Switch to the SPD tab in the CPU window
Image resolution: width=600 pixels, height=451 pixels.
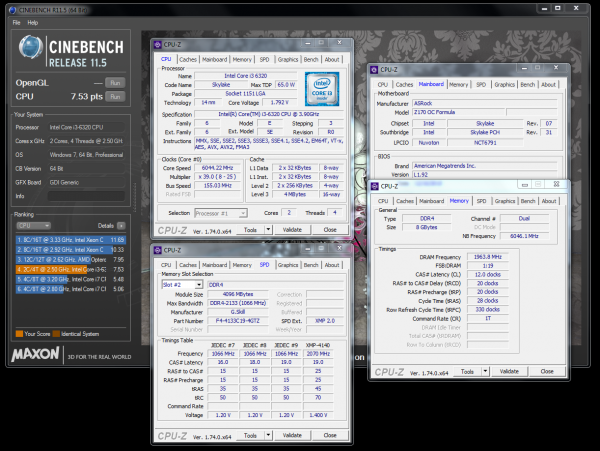tap(264, 60)
